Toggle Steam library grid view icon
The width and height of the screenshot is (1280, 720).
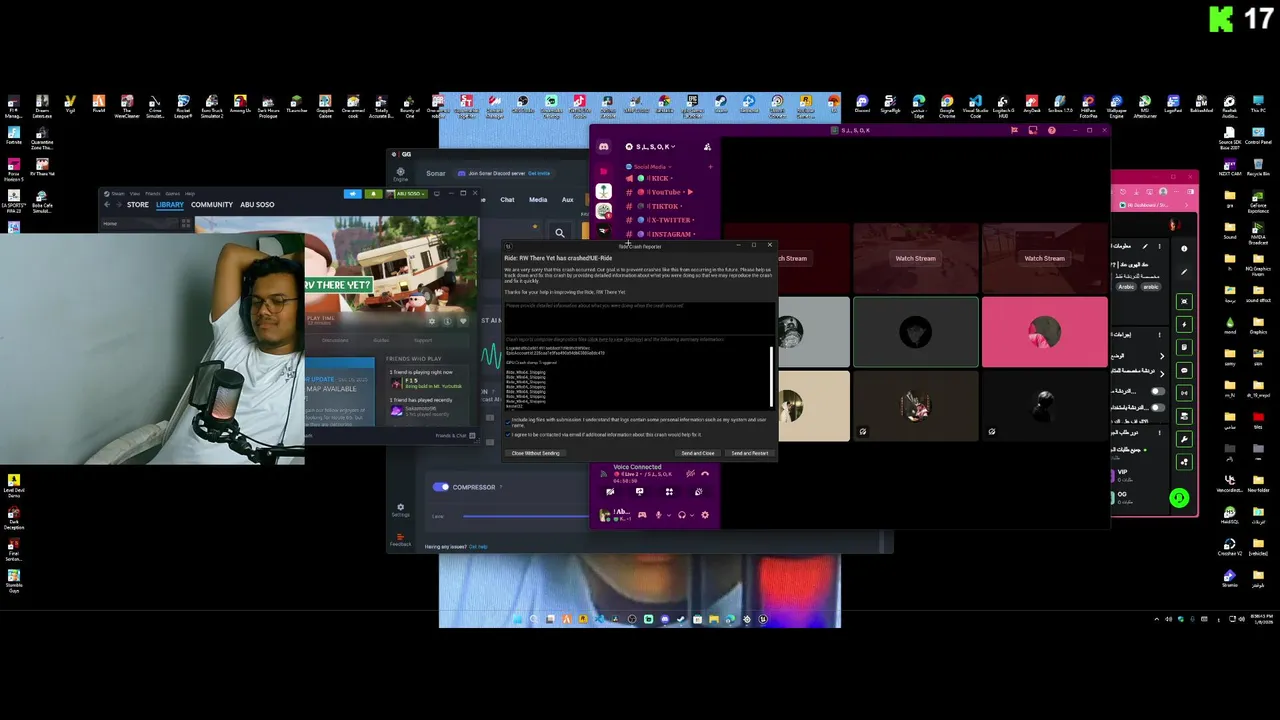185,224
